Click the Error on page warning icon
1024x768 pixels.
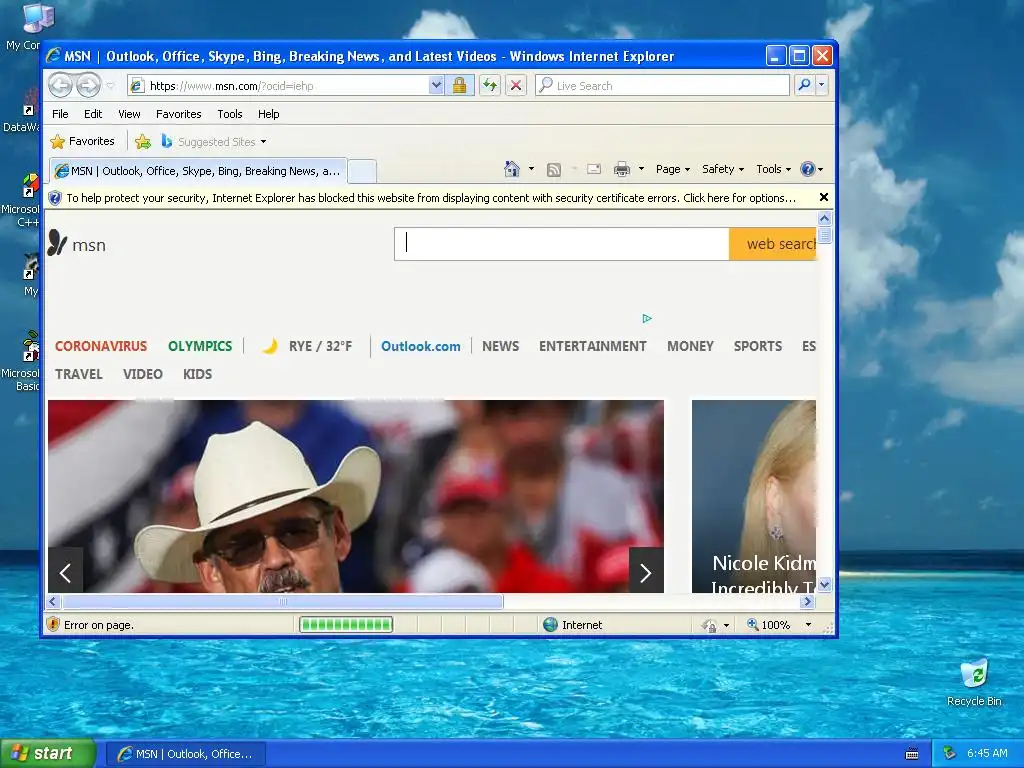(x=54, y=625)
